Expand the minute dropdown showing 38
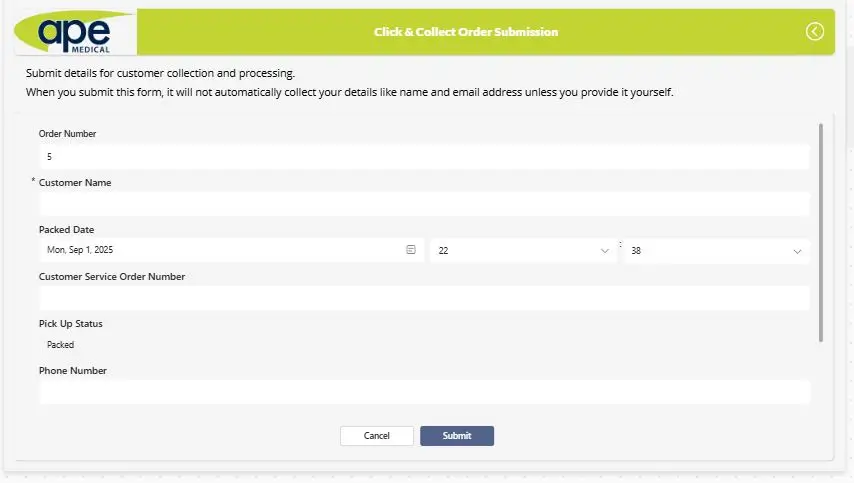This screenshot has width=854, height=483. point(716,250)
